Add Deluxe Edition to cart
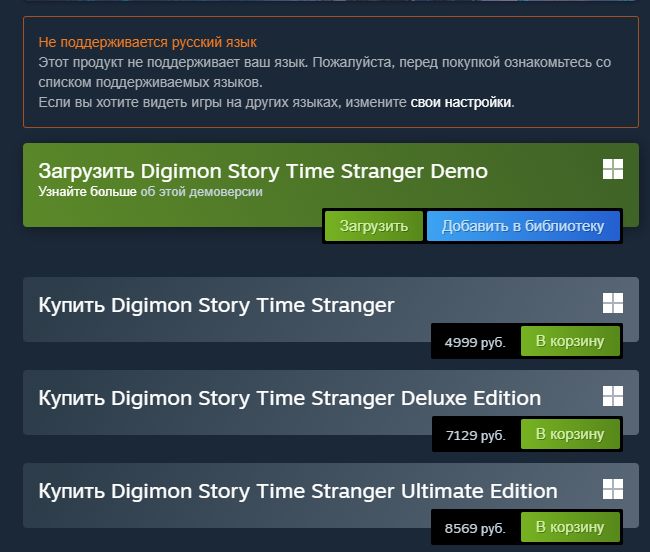650x552 pixels. point(570,434)
